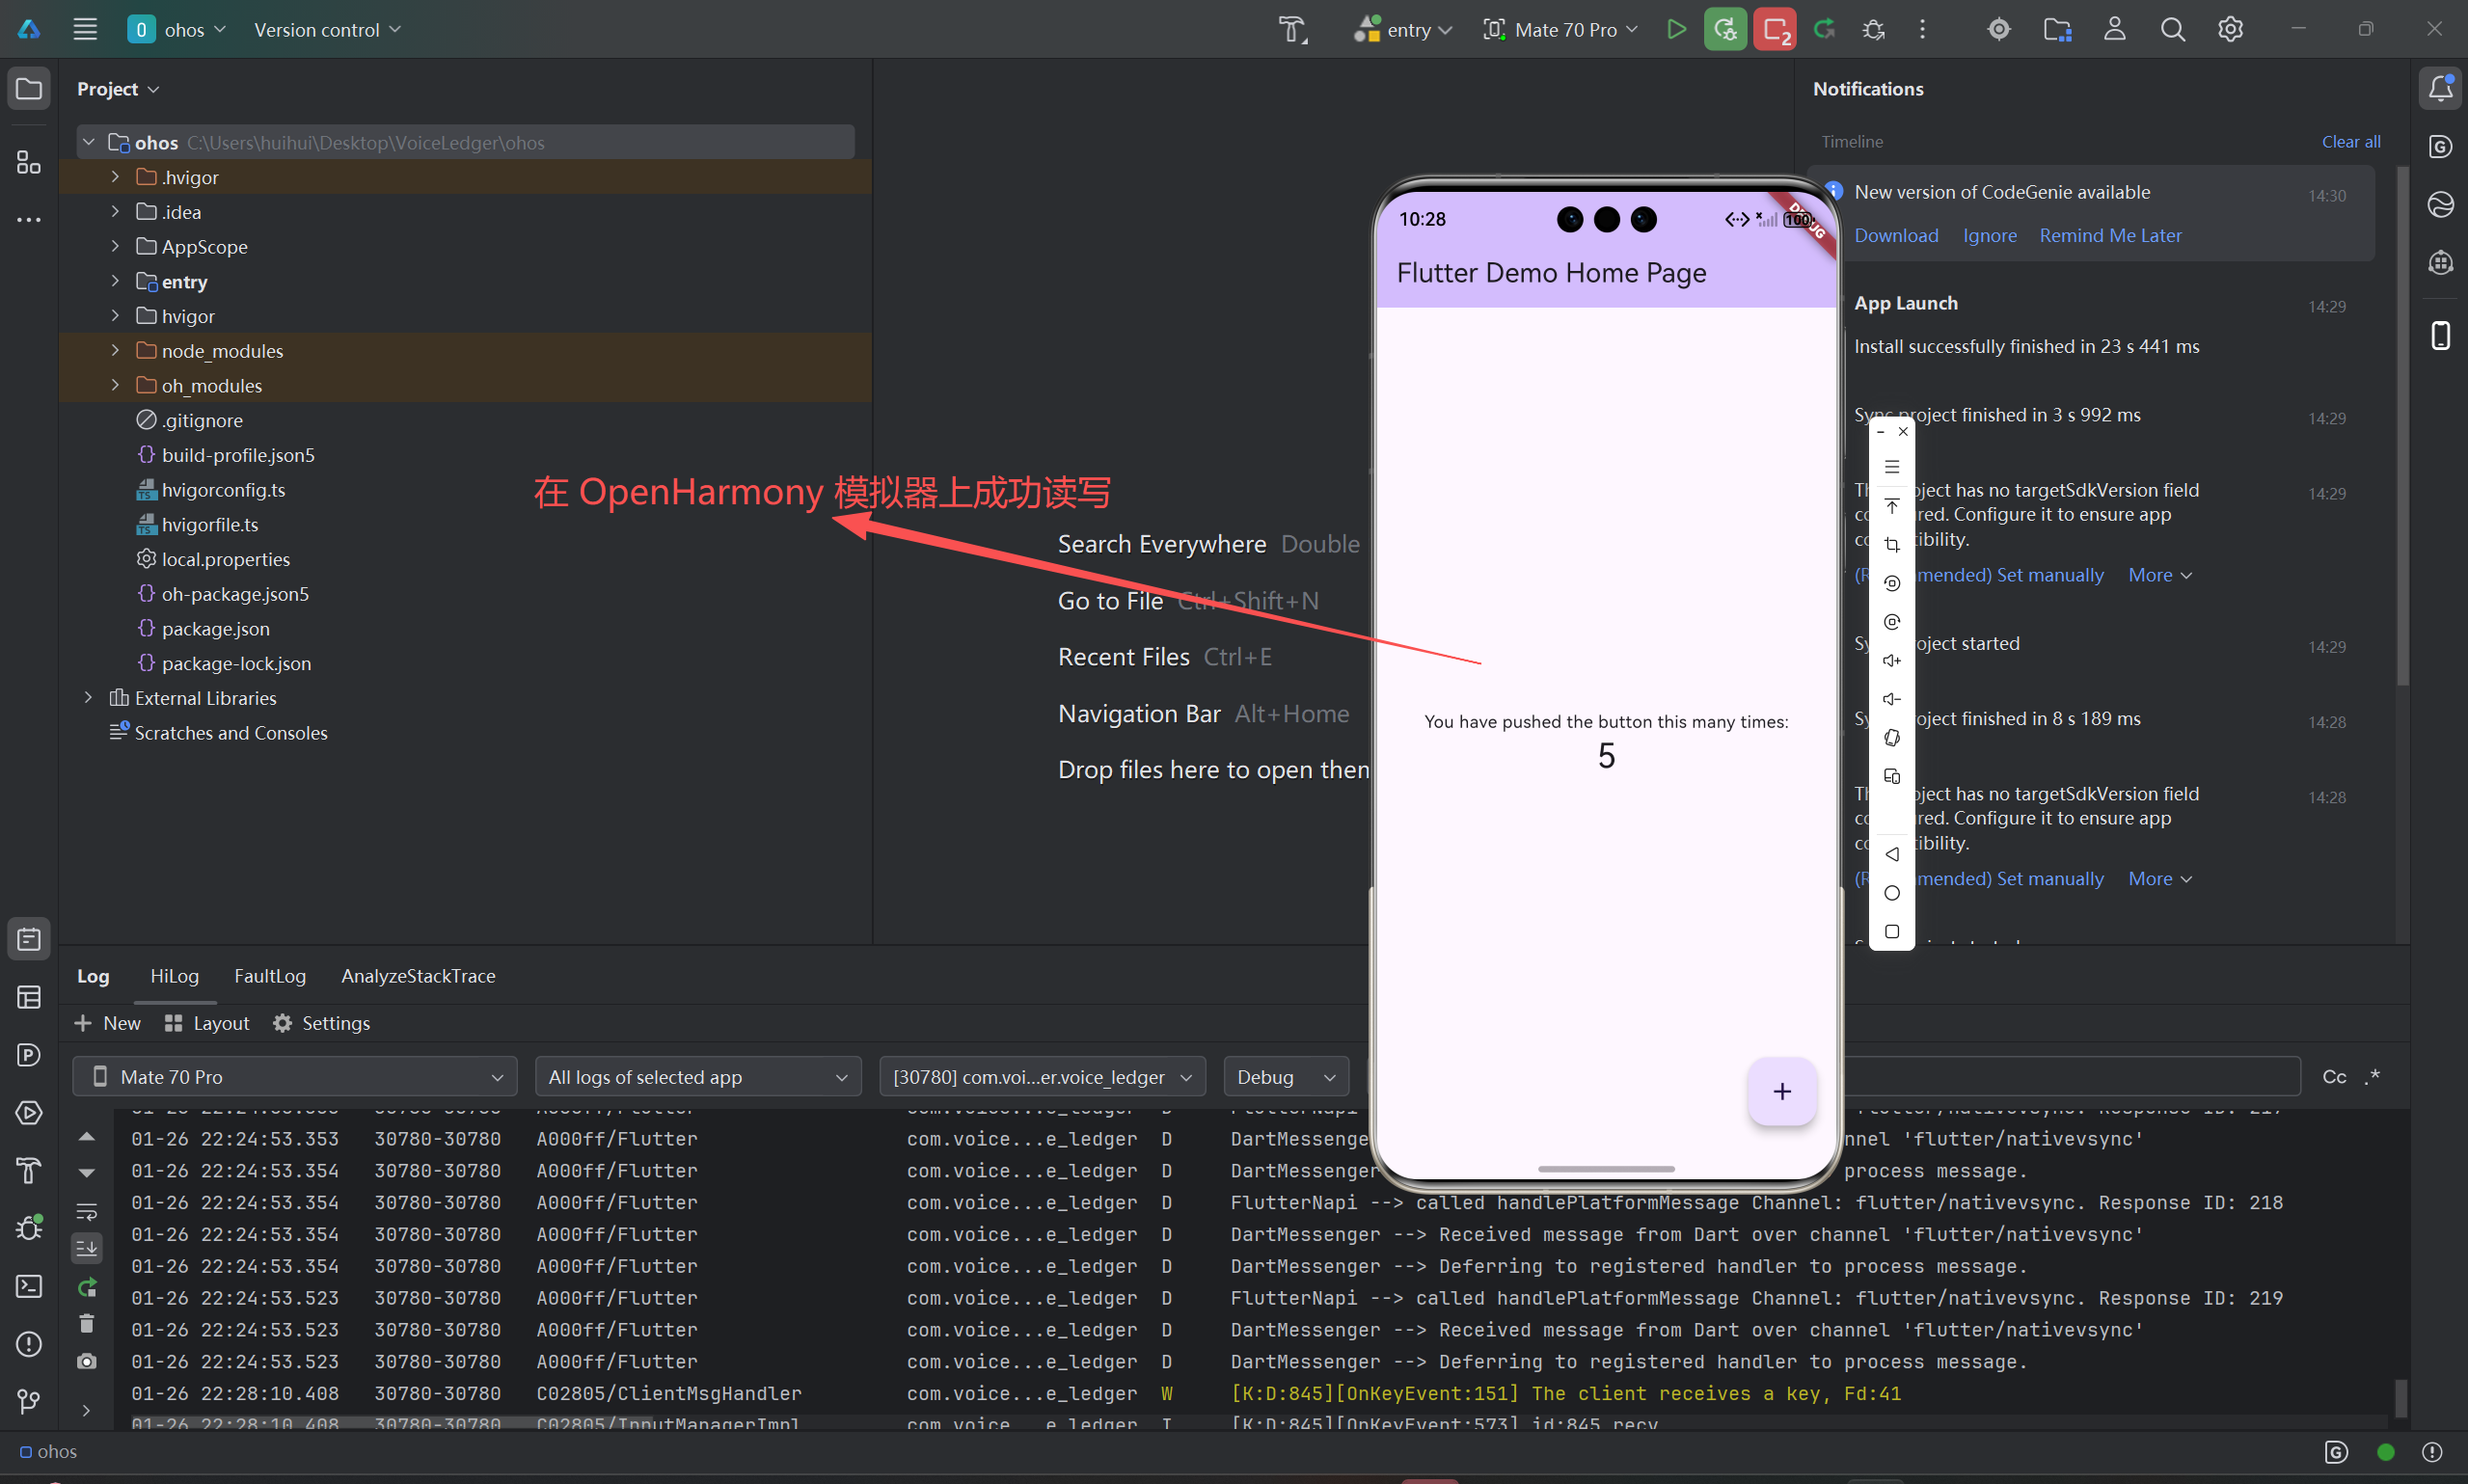Click Clear all notifications
The height and width of the screenshot is (1484, 2468).
click(x=2350, y=142)
